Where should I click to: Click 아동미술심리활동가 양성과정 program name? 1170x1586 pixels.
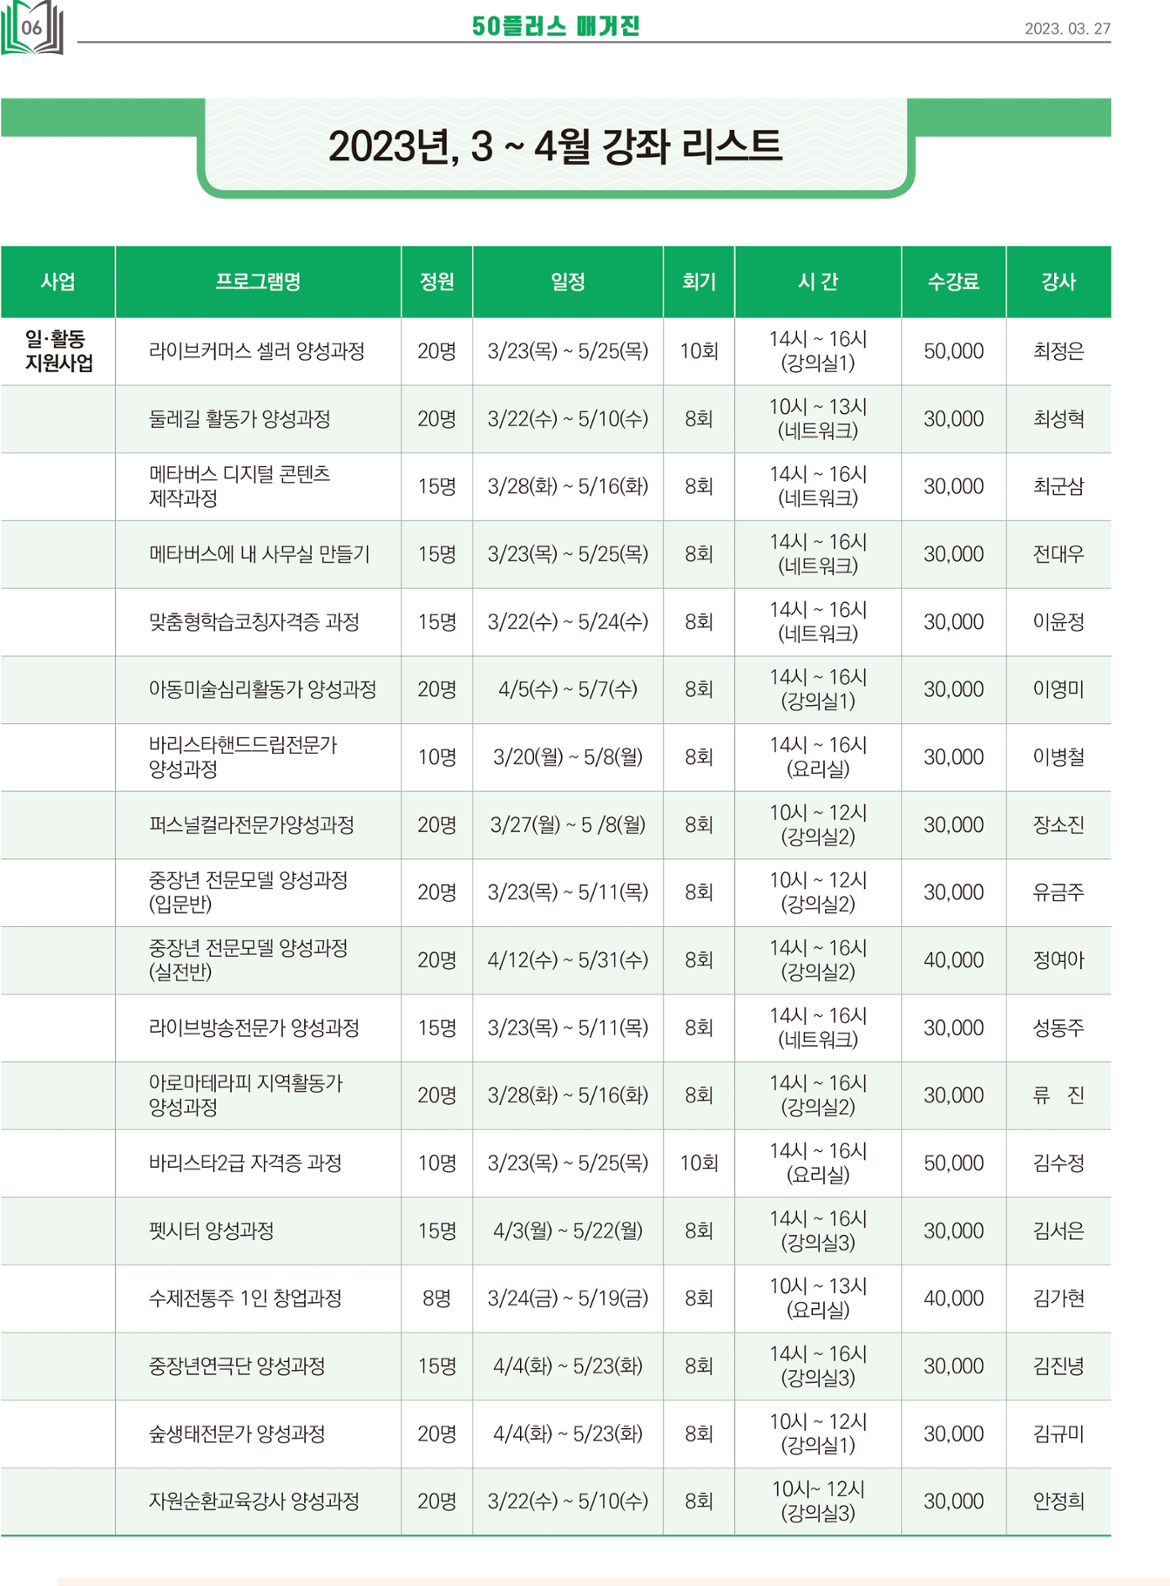(263, 689)
